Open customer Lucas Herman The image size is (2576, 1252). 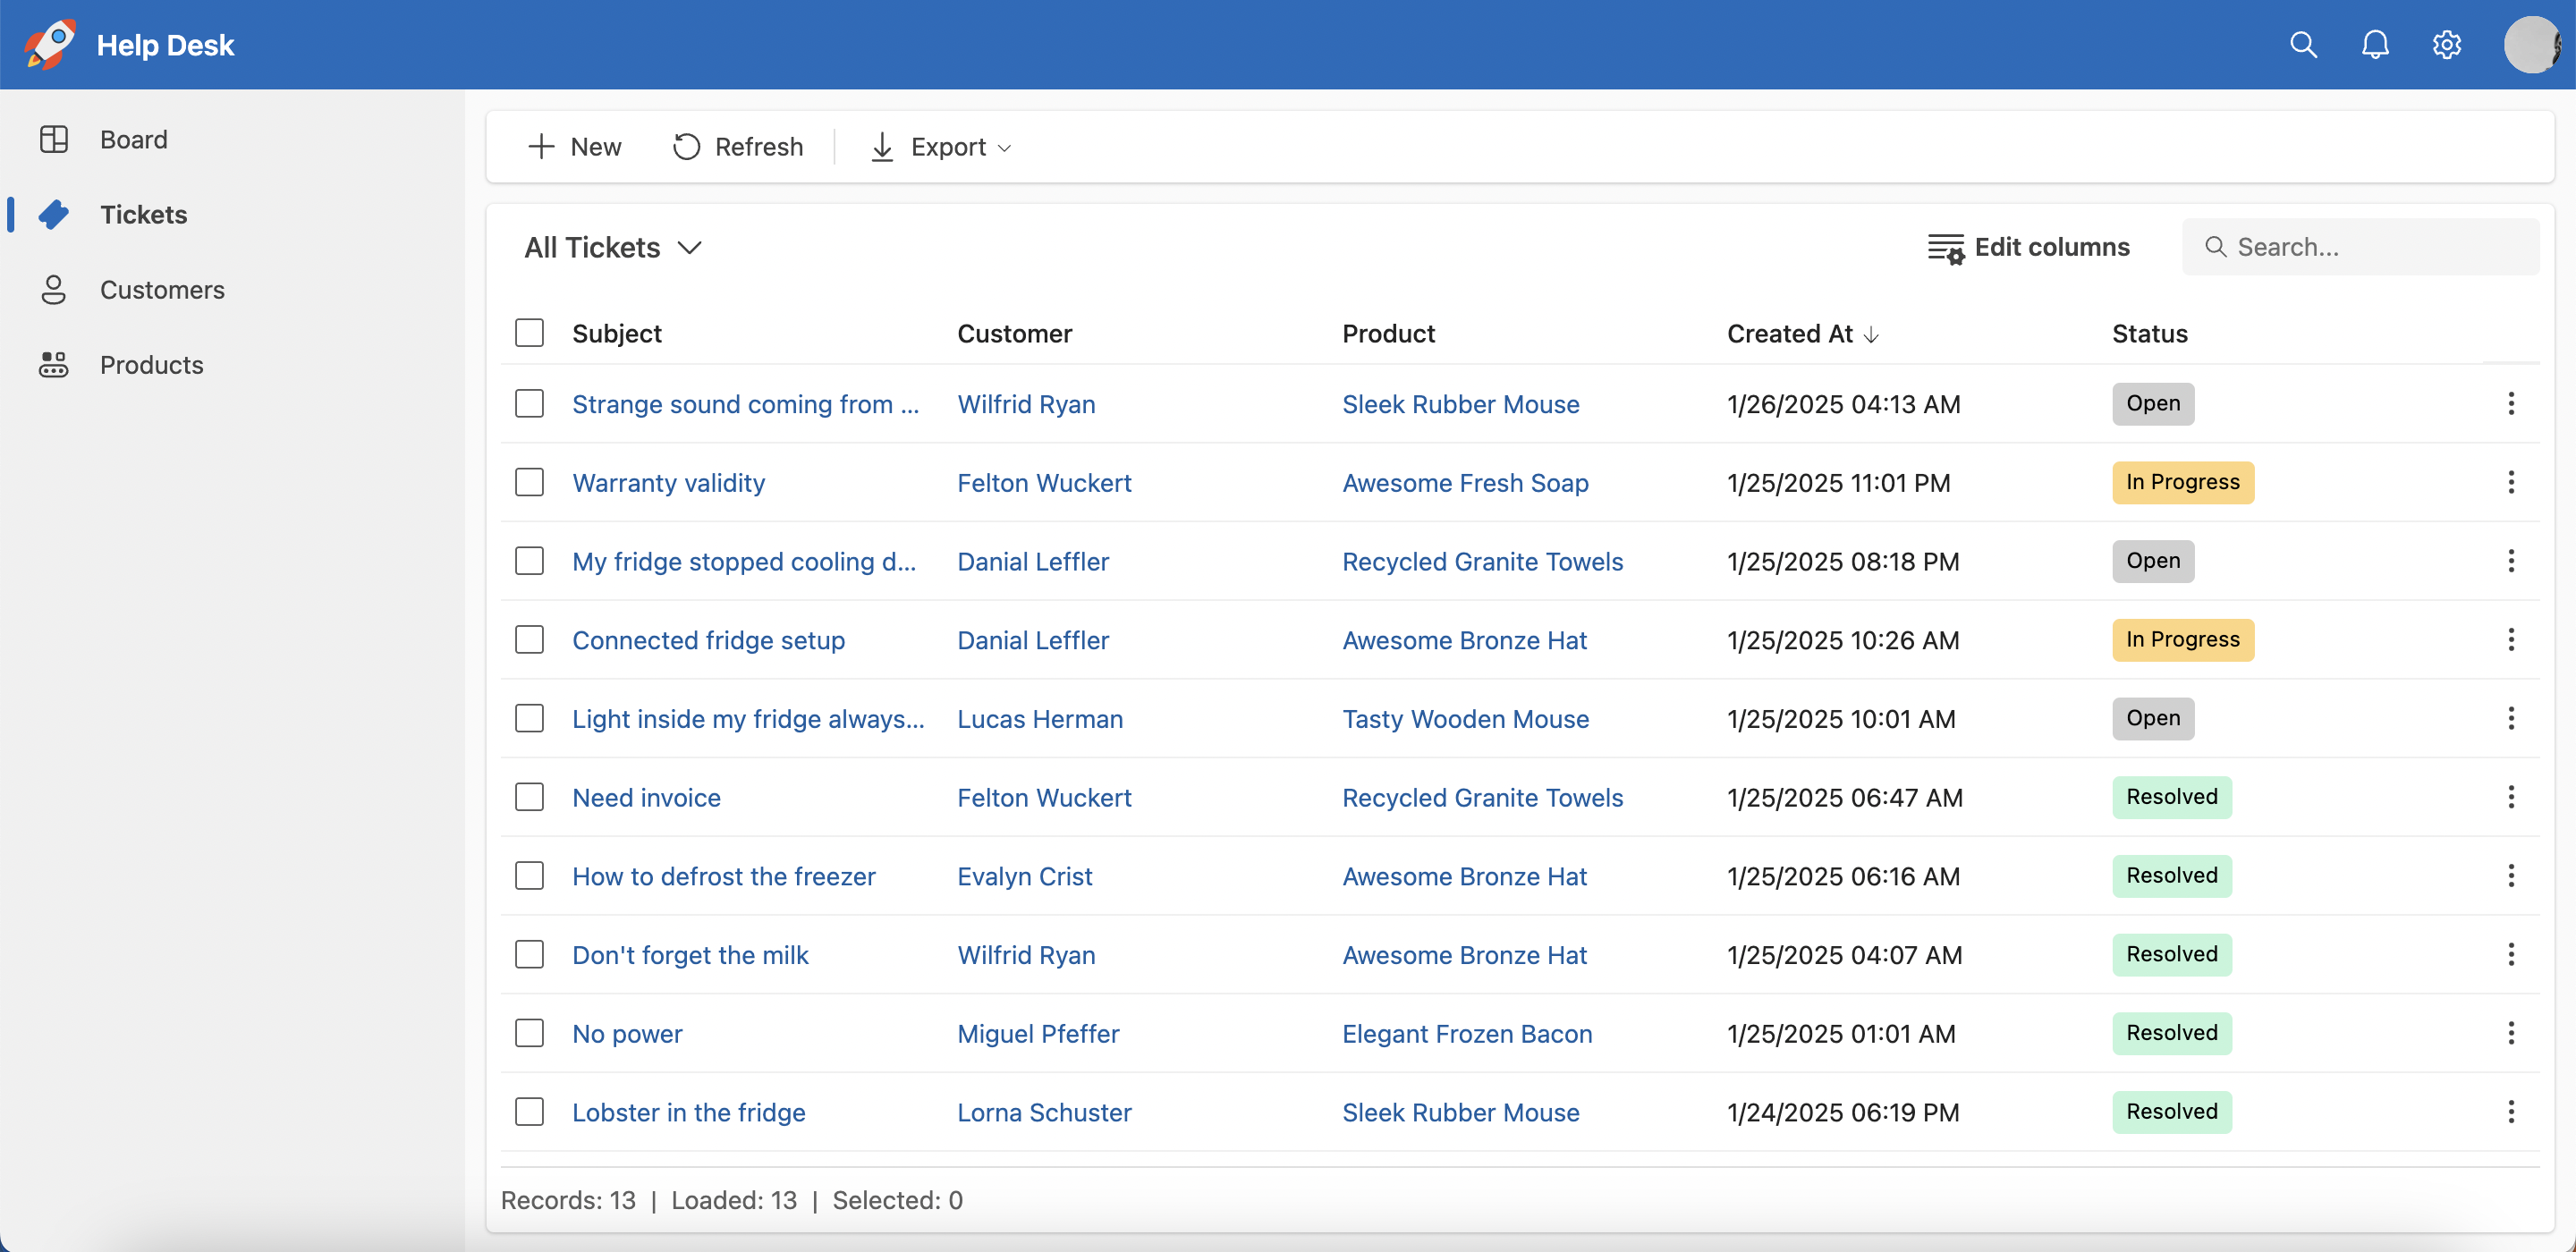[x=1040, y=719]
